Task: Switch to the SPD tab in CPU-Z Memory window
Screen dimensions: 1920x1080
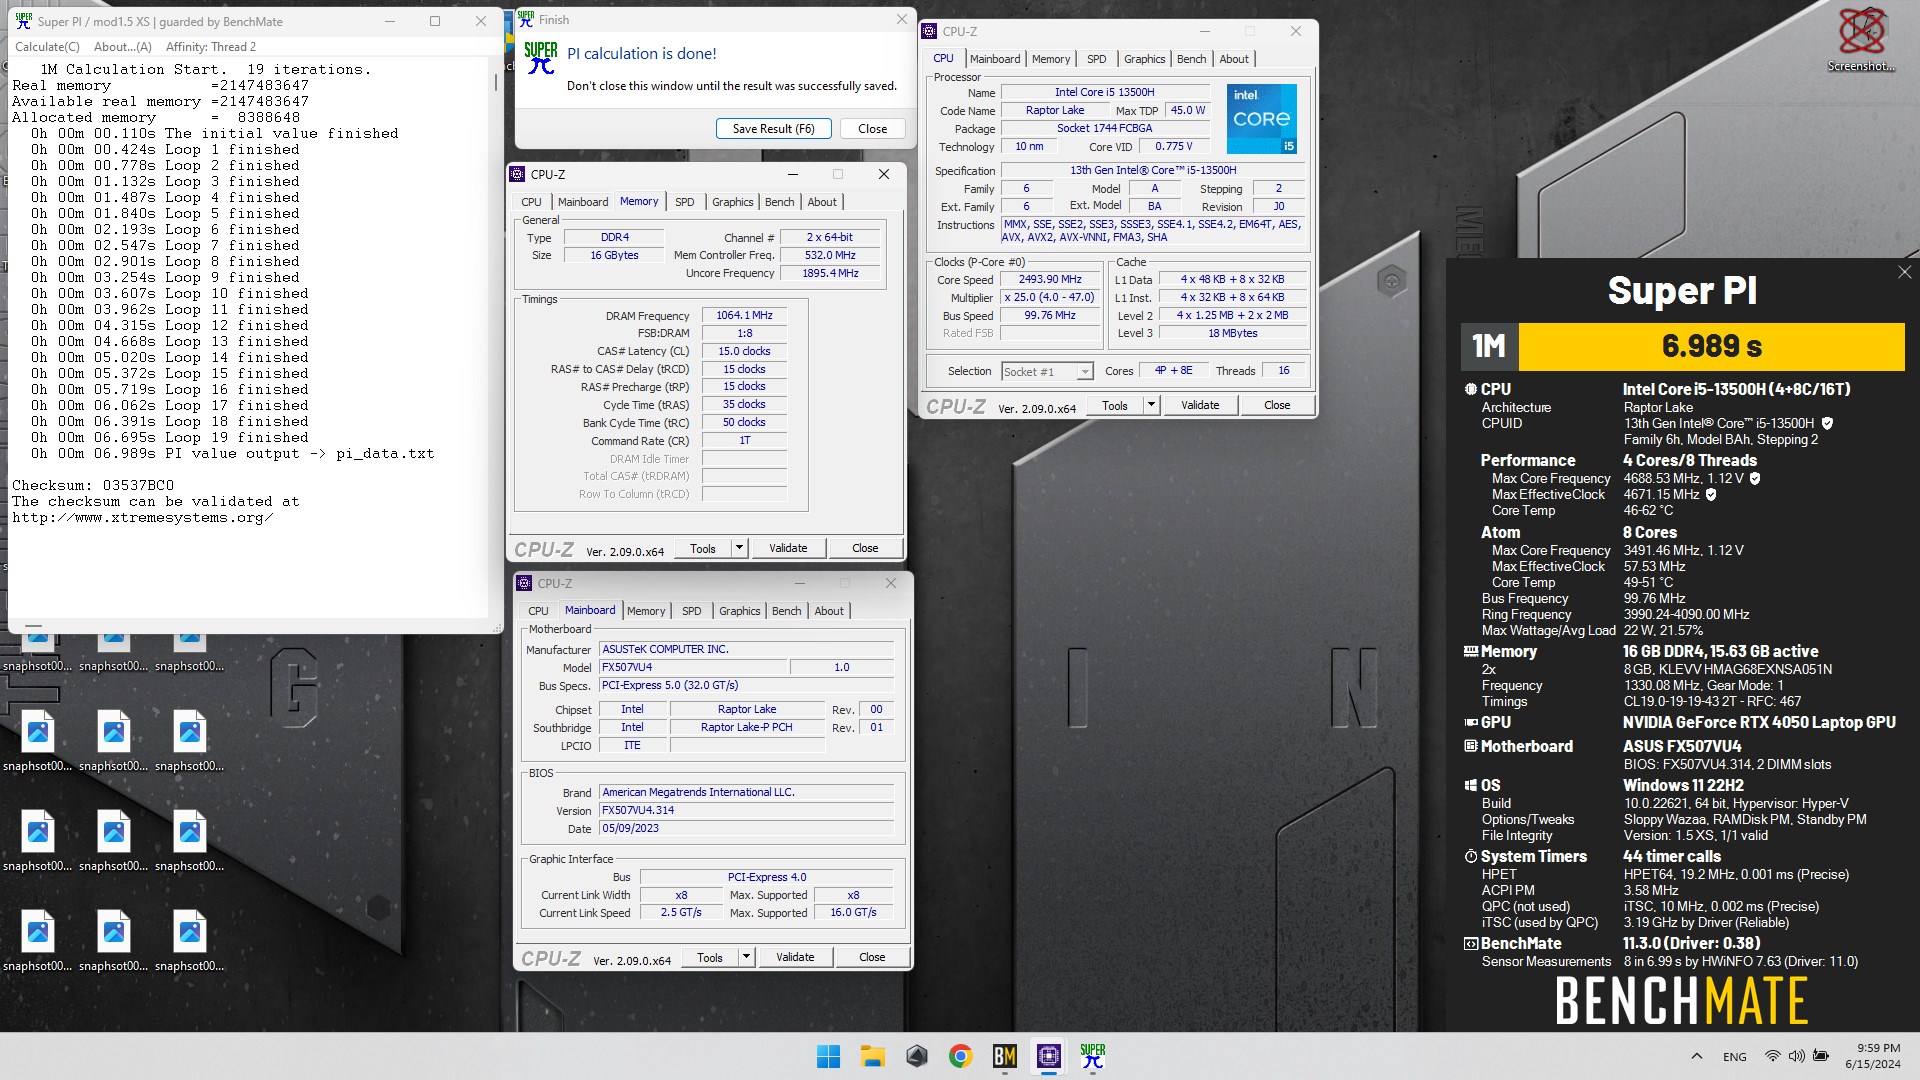Action: [684, 202]
